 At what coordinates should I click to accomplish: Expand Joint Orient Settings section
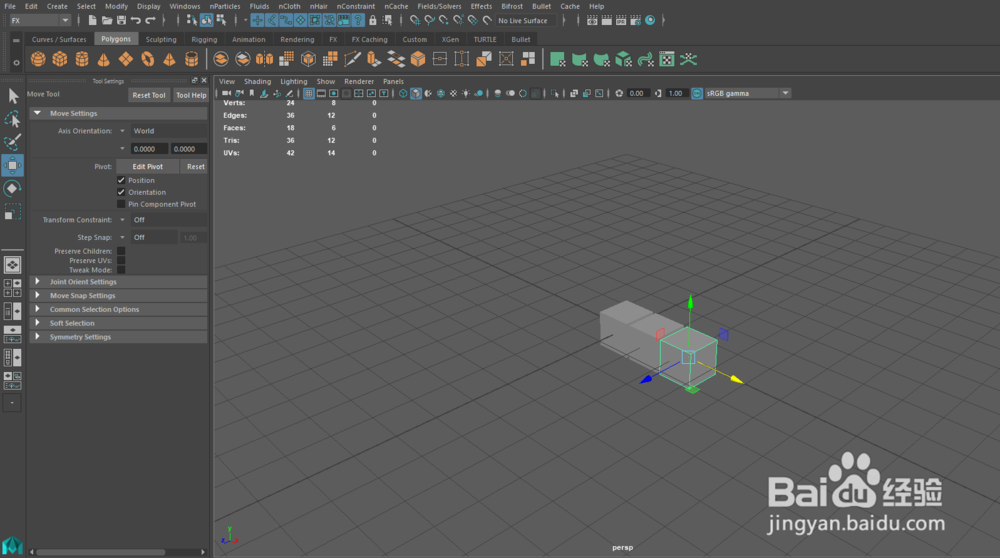119,281
